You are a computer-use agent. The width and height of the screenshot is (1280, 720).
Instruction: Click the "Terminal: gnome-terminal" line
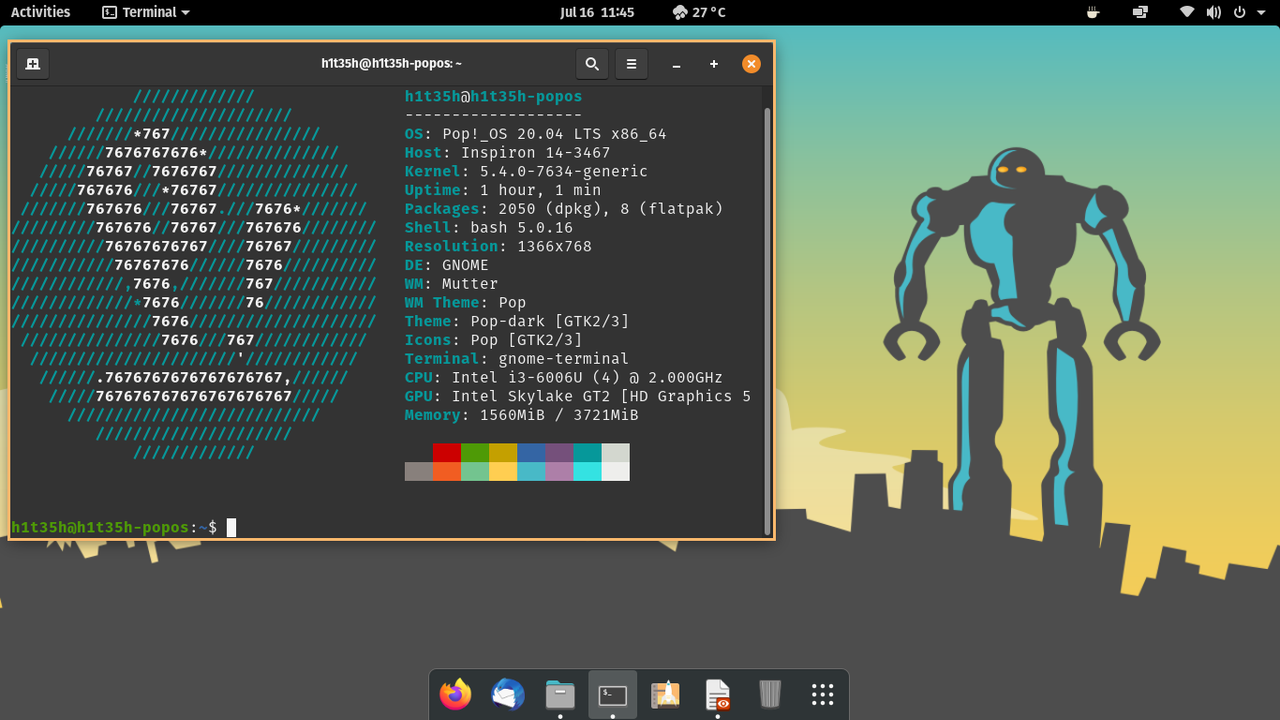[x=517, y=359]
